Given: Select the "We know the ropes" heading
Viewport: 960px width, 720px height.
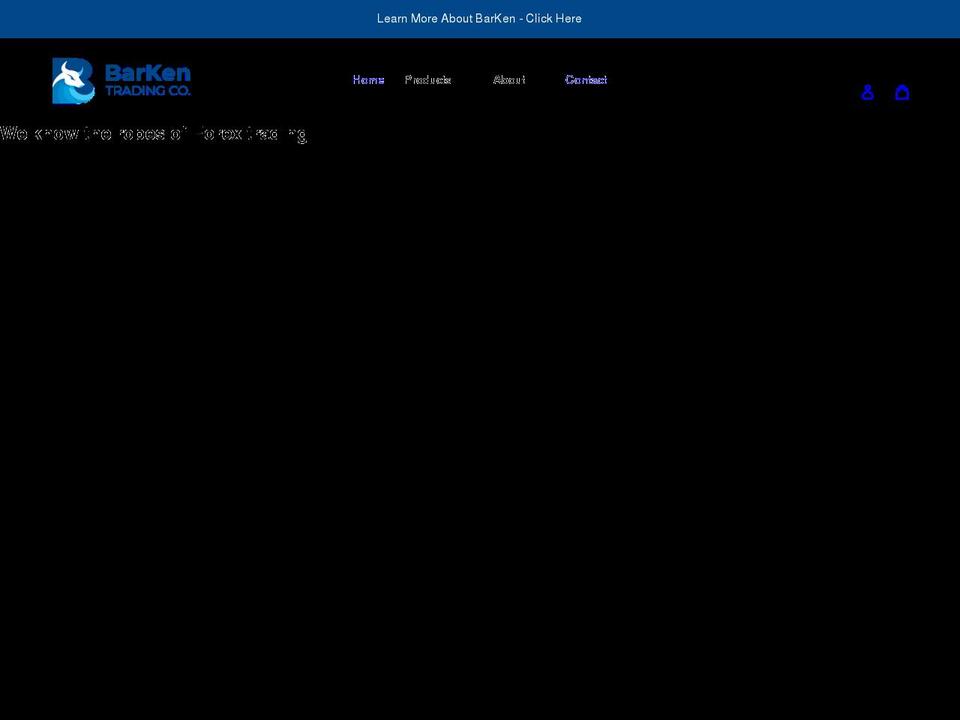Looking at the screenshot, I should point(153,134).
